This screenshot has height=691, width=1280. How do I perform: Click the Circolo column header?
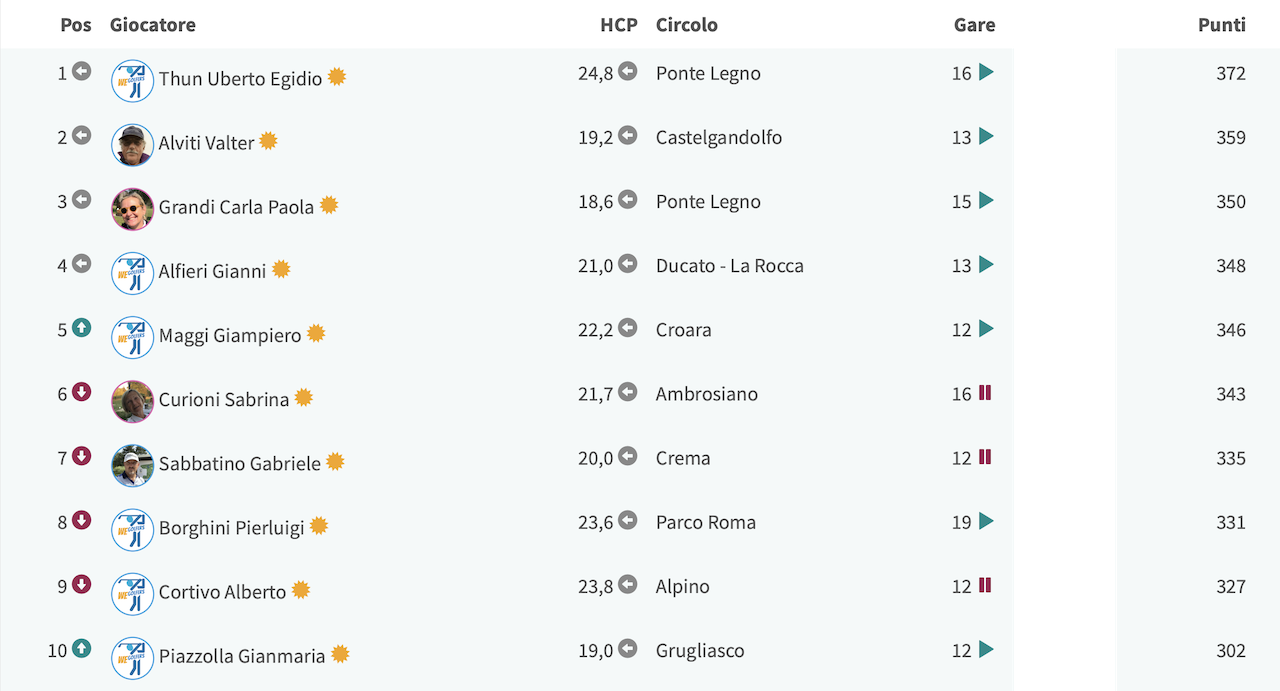pos(687,25)
